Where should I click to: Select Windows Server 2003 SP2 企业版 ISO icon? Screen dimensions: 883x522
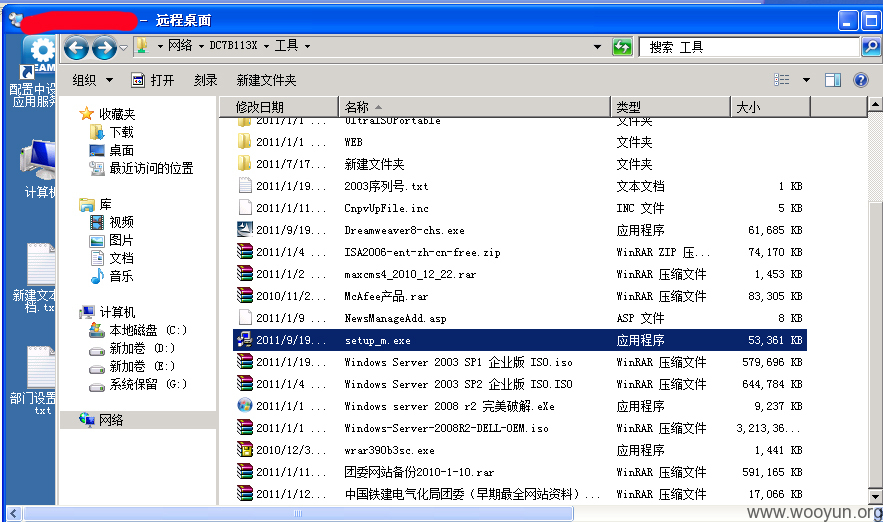pos(244,383)
